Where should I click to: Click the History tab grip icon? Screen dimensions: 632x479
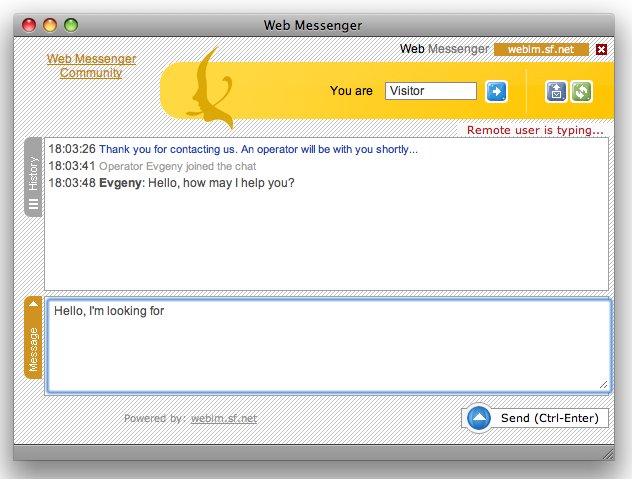click(x=33, y=204)
